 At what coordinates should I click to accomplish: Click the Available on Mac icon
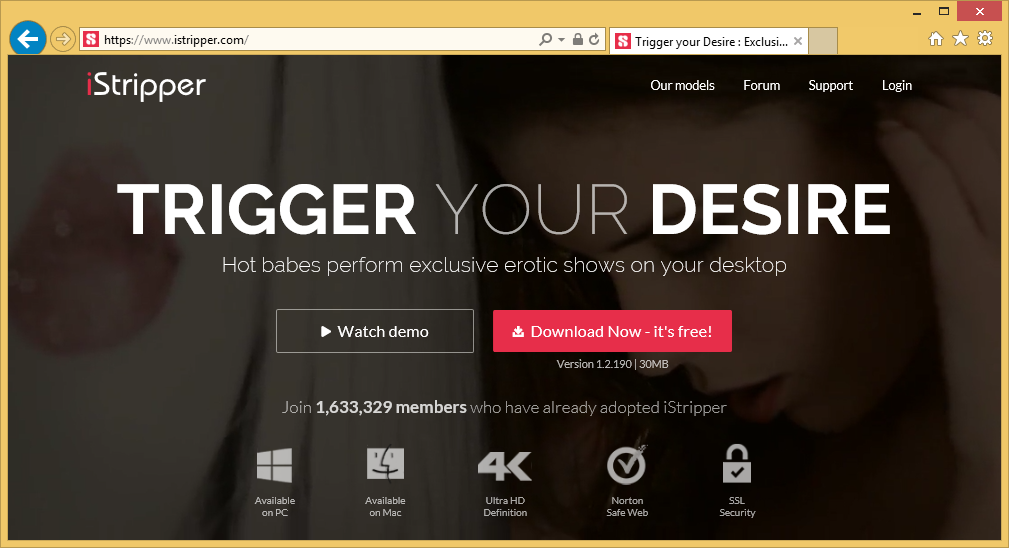click(385, 466)
